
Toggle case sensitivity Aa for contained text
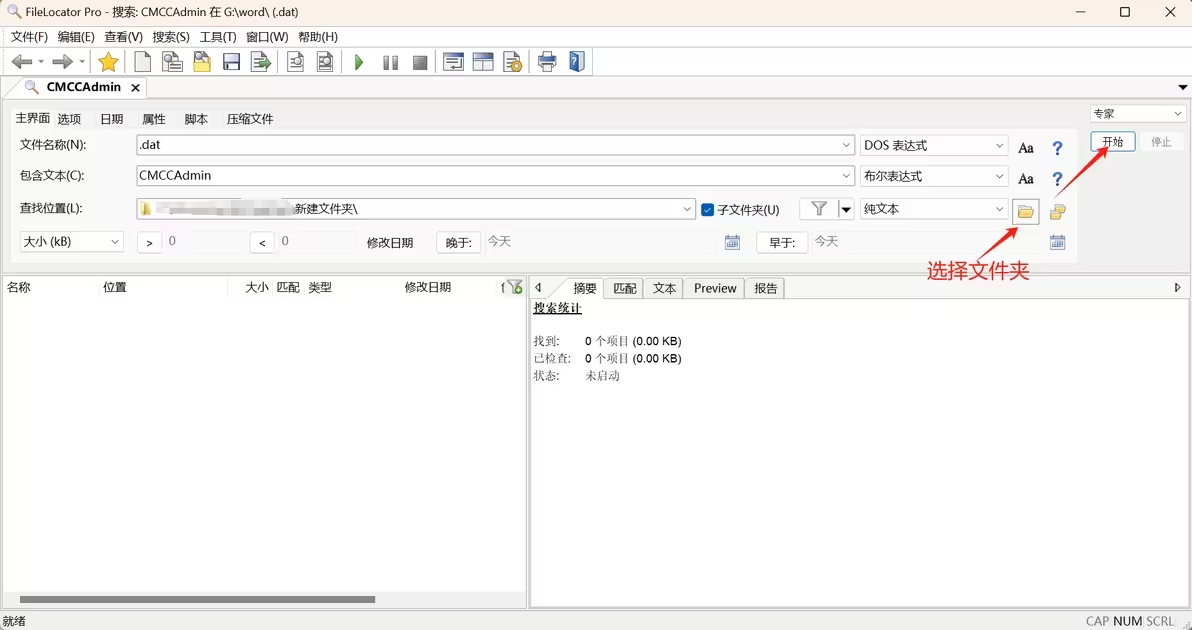tap(1025, 176)
